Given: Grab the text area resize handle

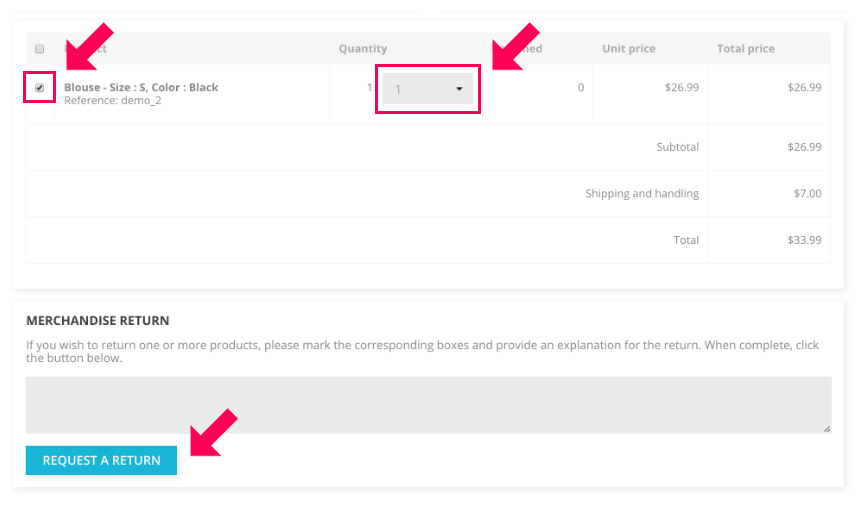Looking at the screenshot, I should pyautogui.click(x=827, y=429).
